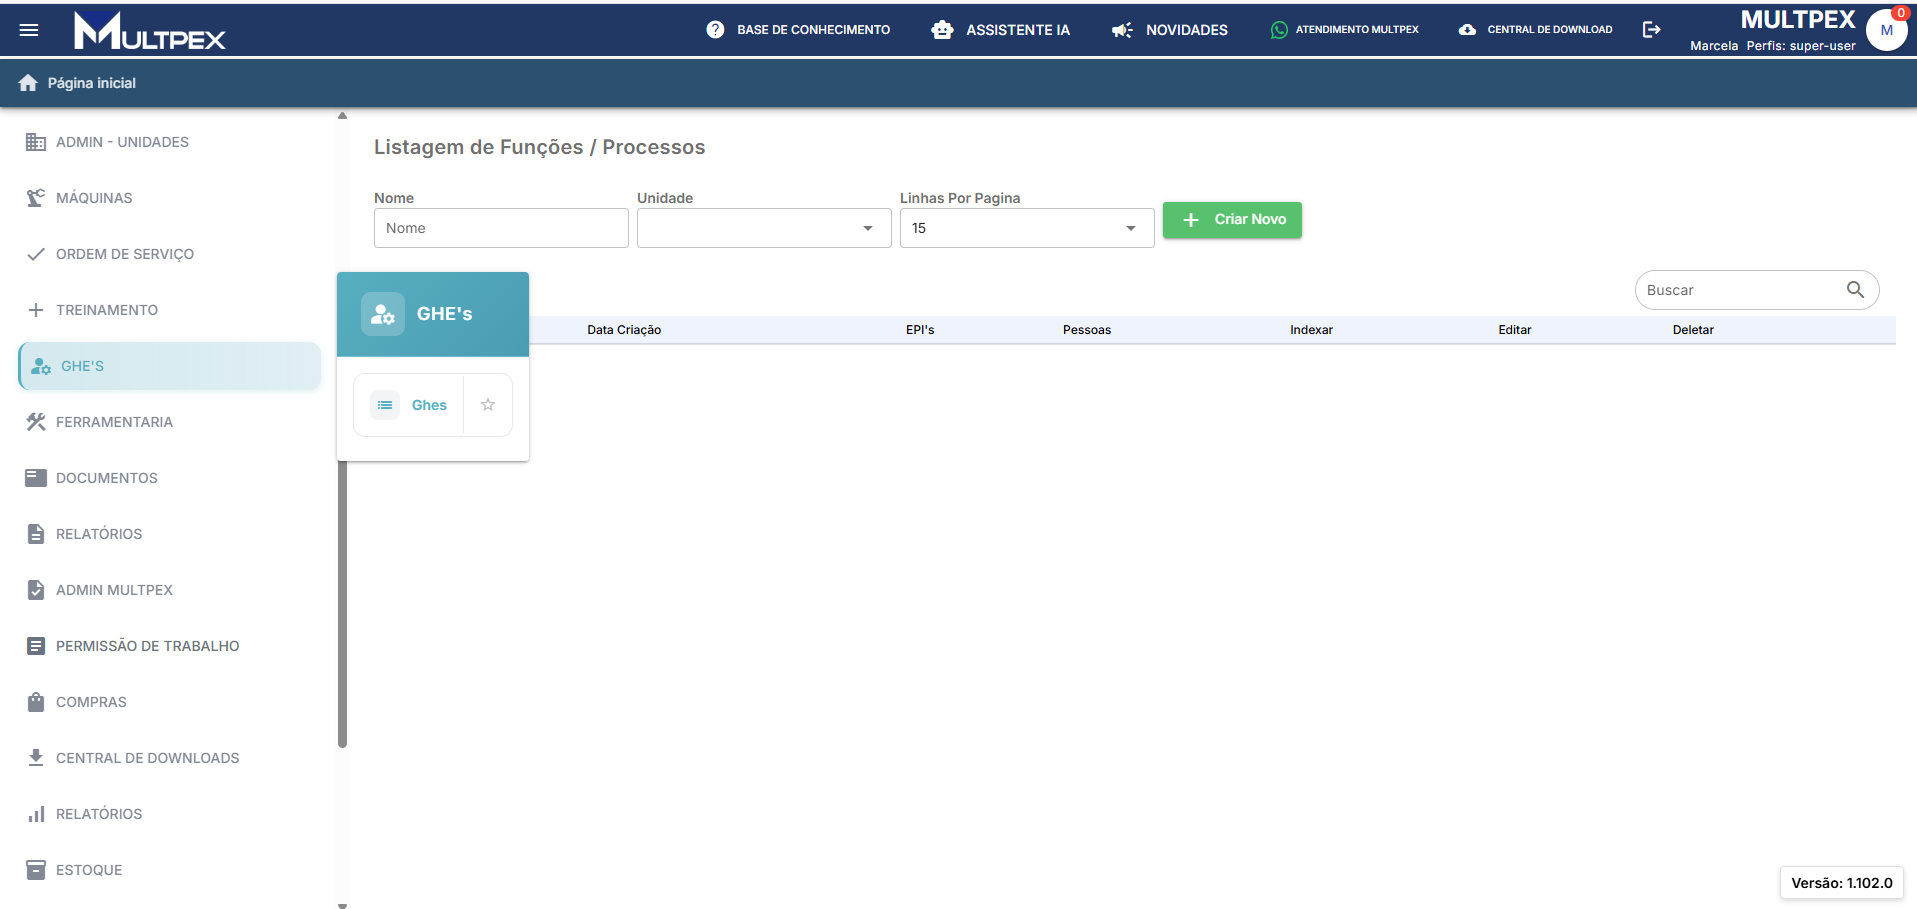Screen dimensions: 1917x909
Task: Click the EPI's column header
Action: [920, 330]
